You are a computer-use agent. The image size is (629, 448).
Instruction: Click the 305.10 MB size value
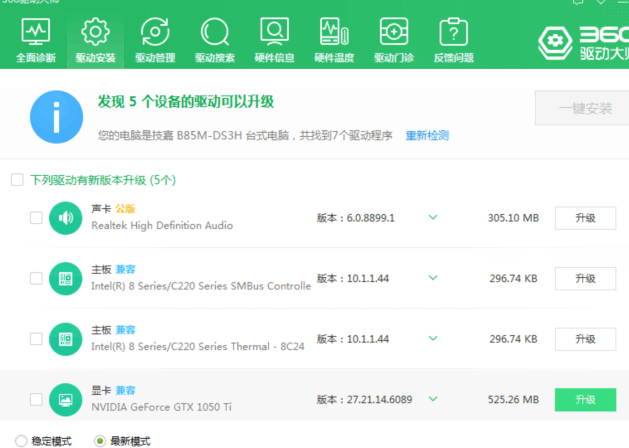click(x=513, y=218)
